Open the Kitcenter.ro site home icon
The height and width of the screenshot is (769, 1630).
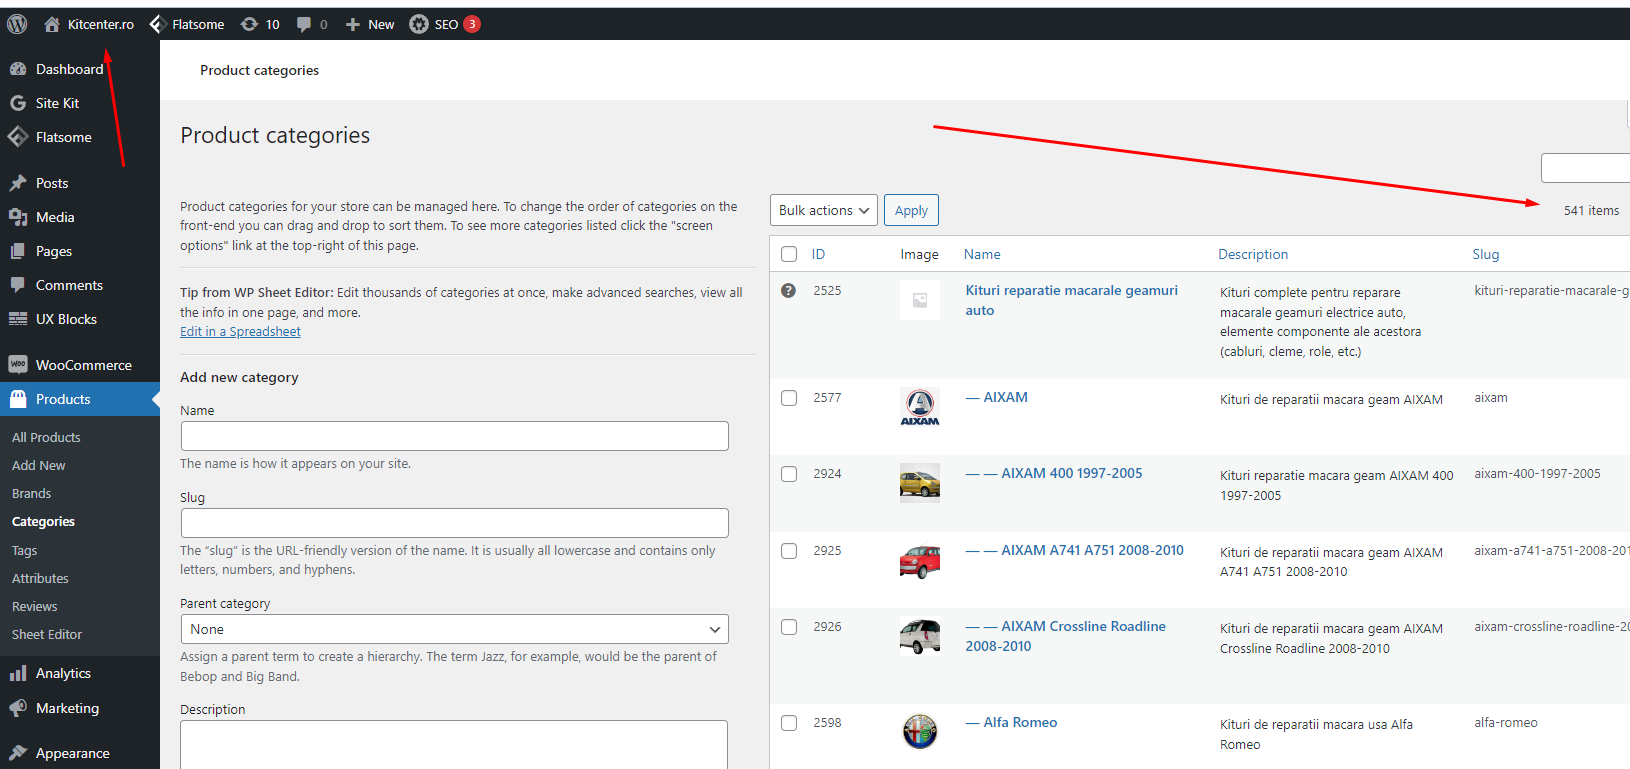point(52,24)
